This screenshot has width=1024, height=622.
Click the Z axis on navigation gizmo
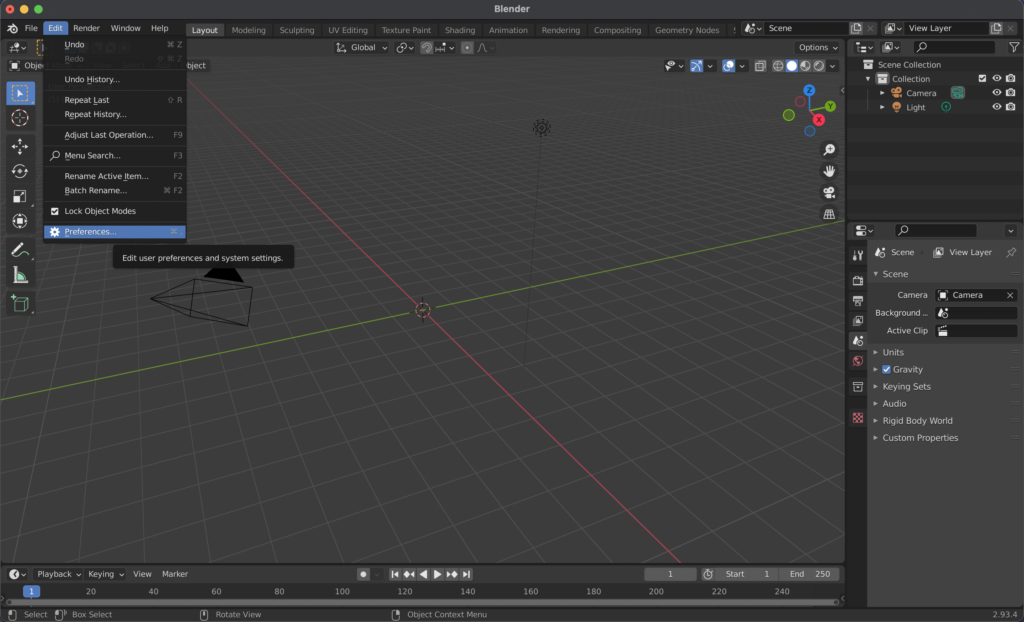click(x=809, y=90)
